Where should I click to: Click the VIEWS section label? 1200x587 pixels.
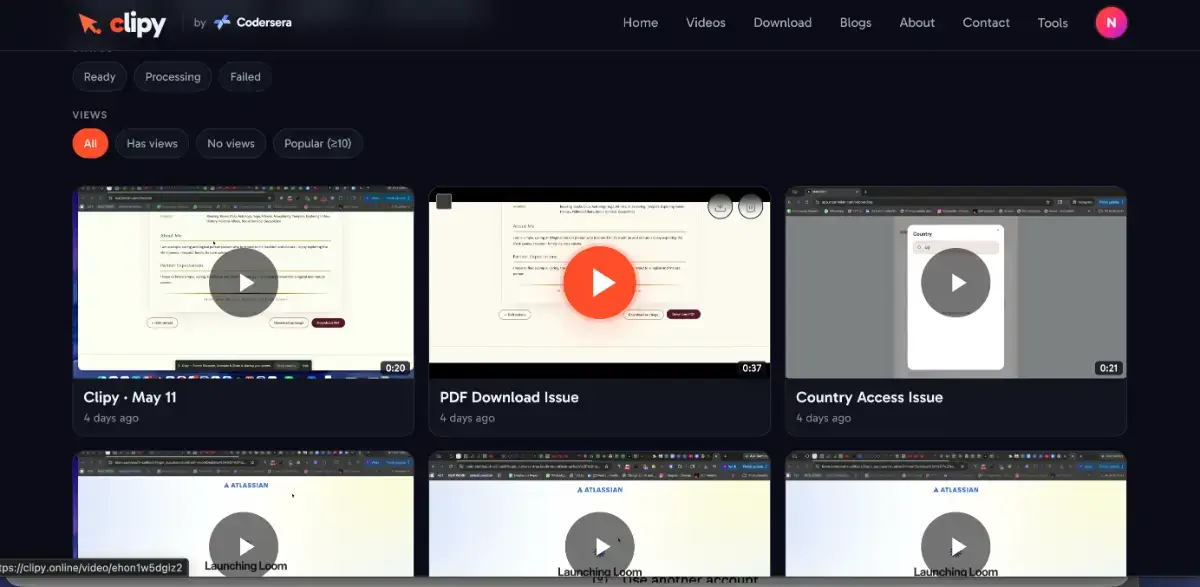(x=90, y=115)
